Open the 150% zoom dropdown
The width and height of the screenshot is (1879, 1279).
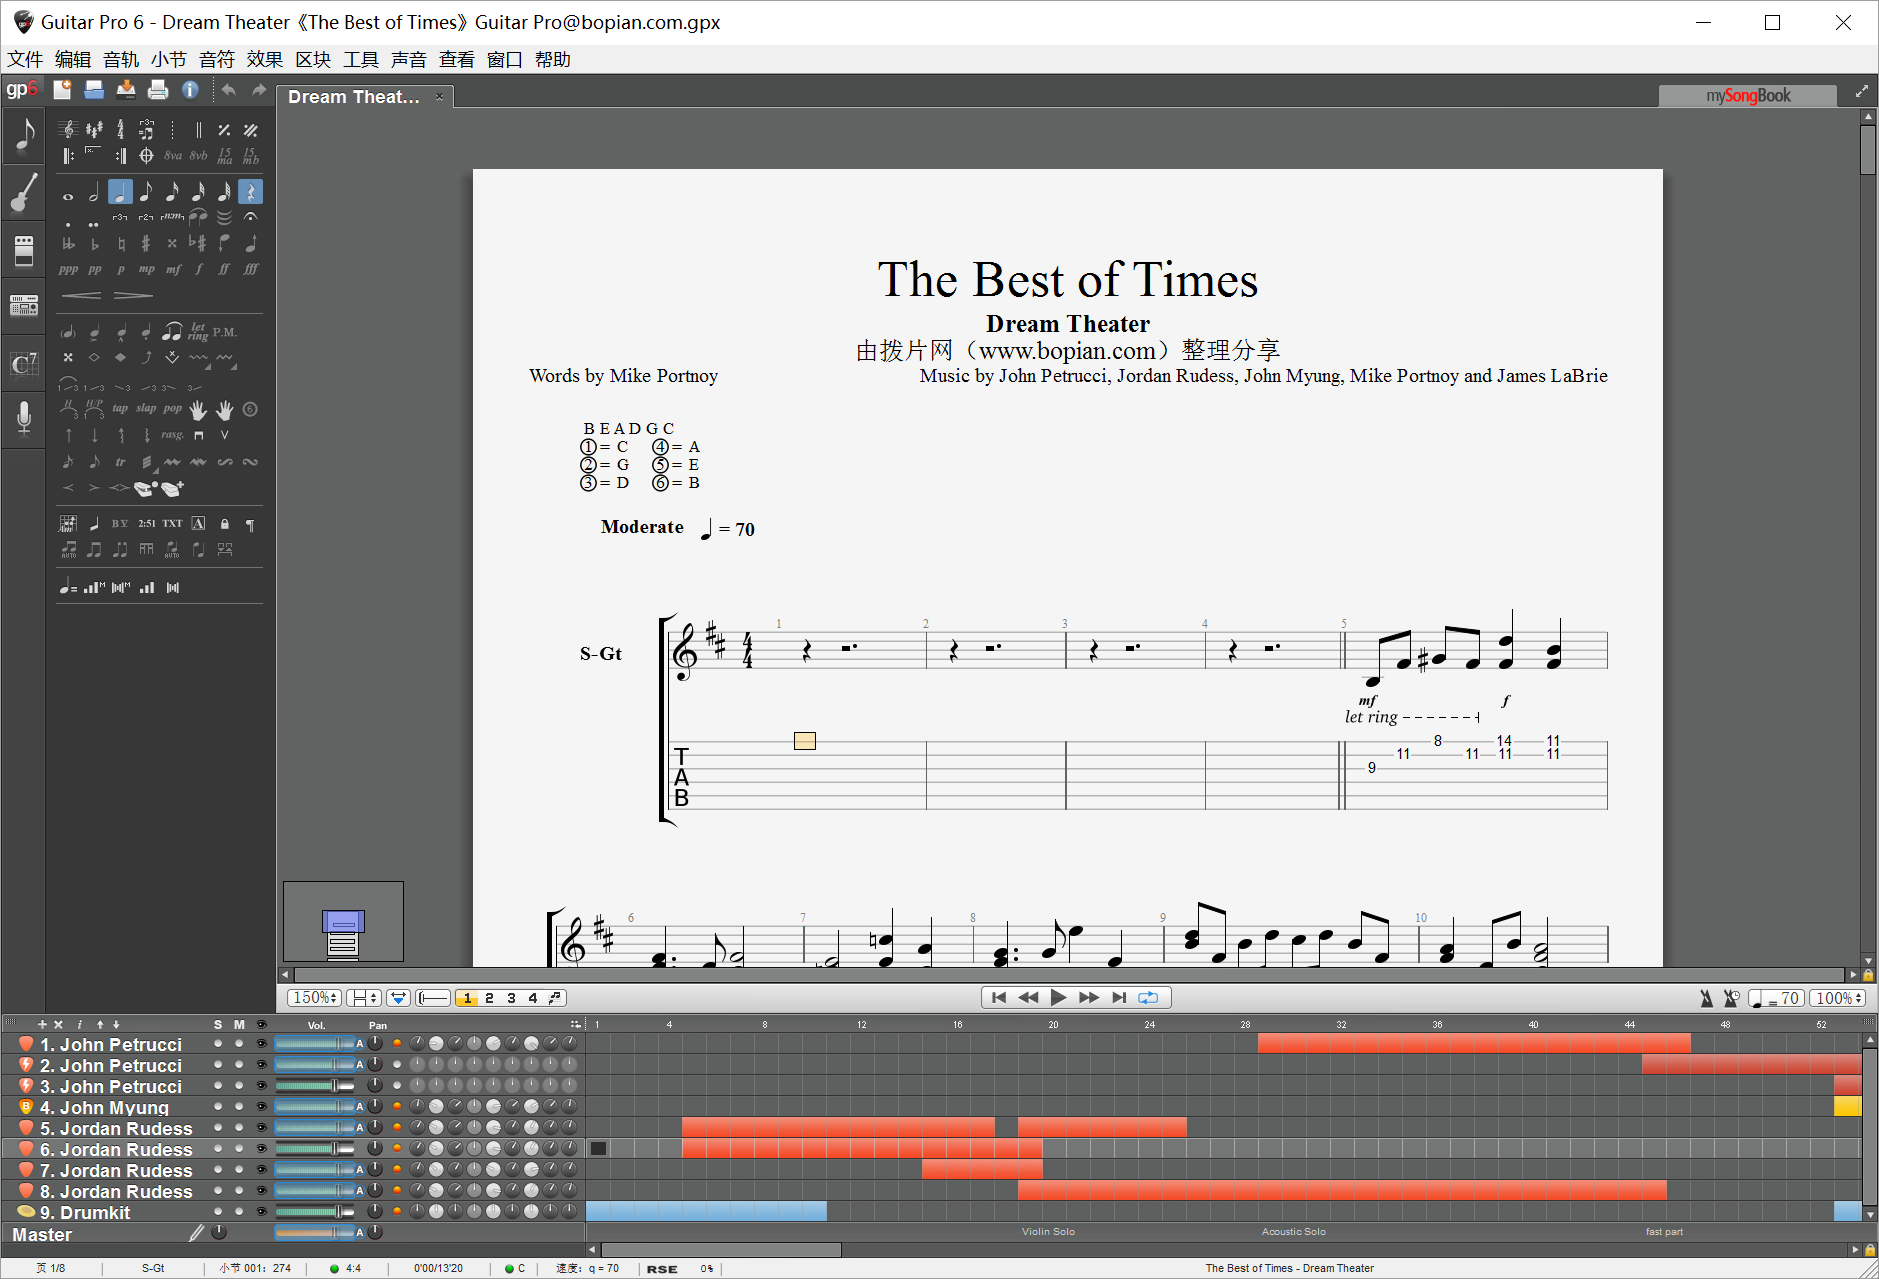(x=314, y=998)
